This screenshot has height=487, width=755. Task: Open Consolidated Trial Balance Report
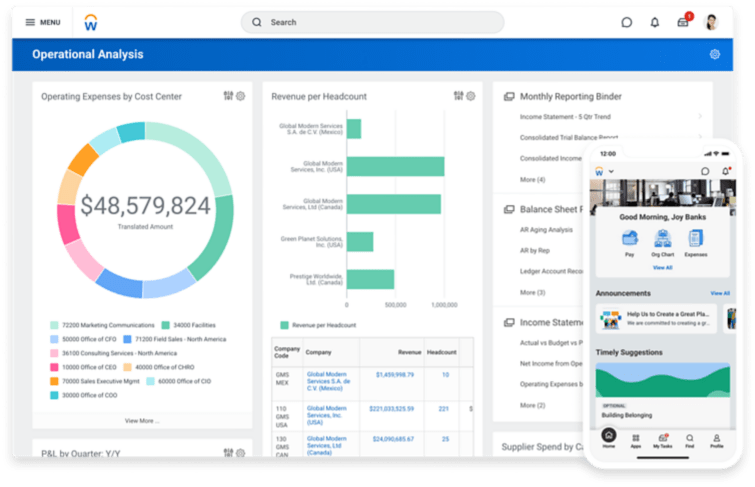(x=569, y=138)
